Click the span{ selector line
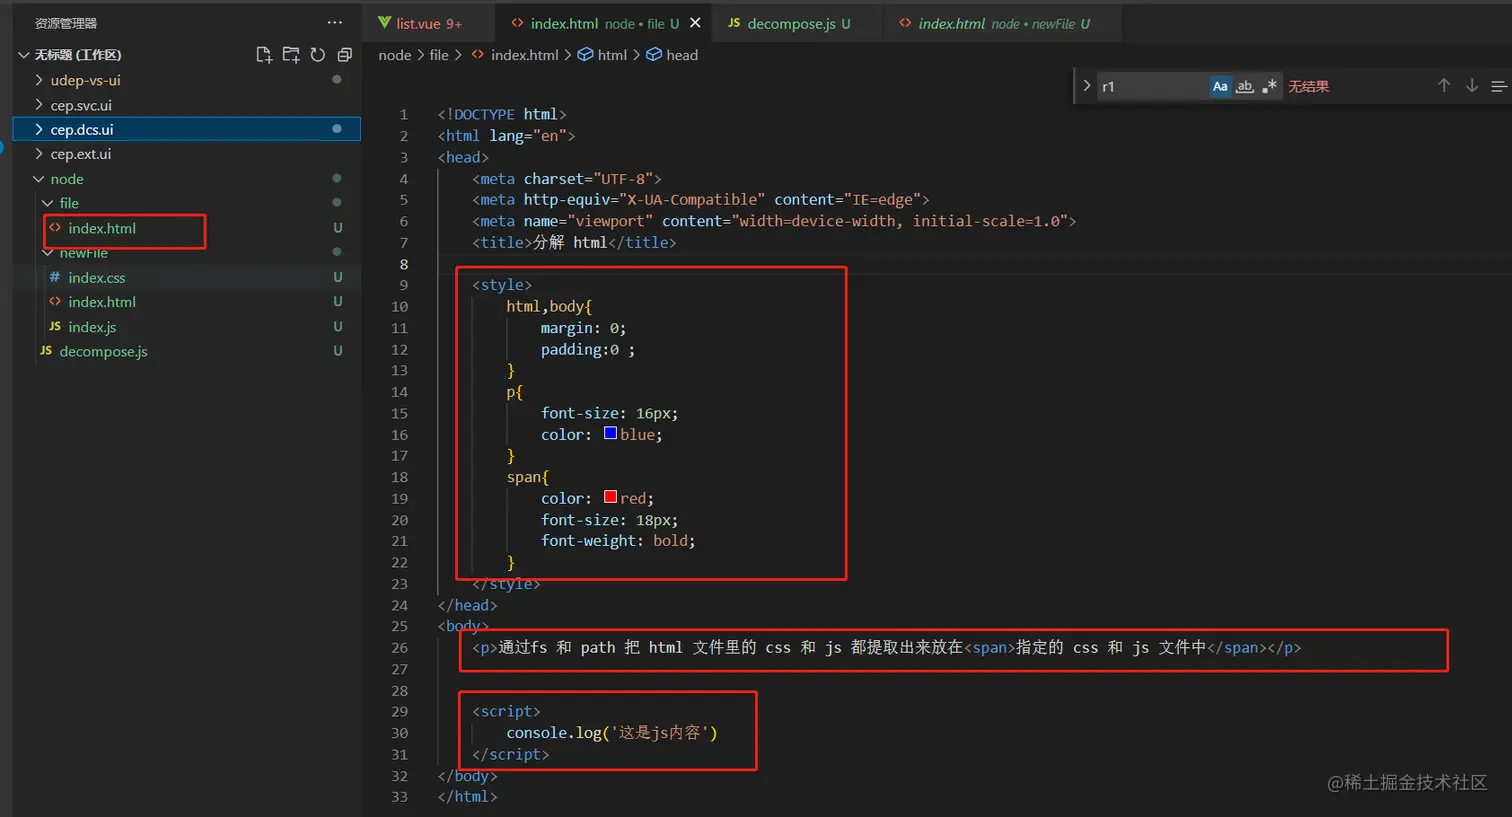Viewport: 1512px width, 817px height. (527, 477)
